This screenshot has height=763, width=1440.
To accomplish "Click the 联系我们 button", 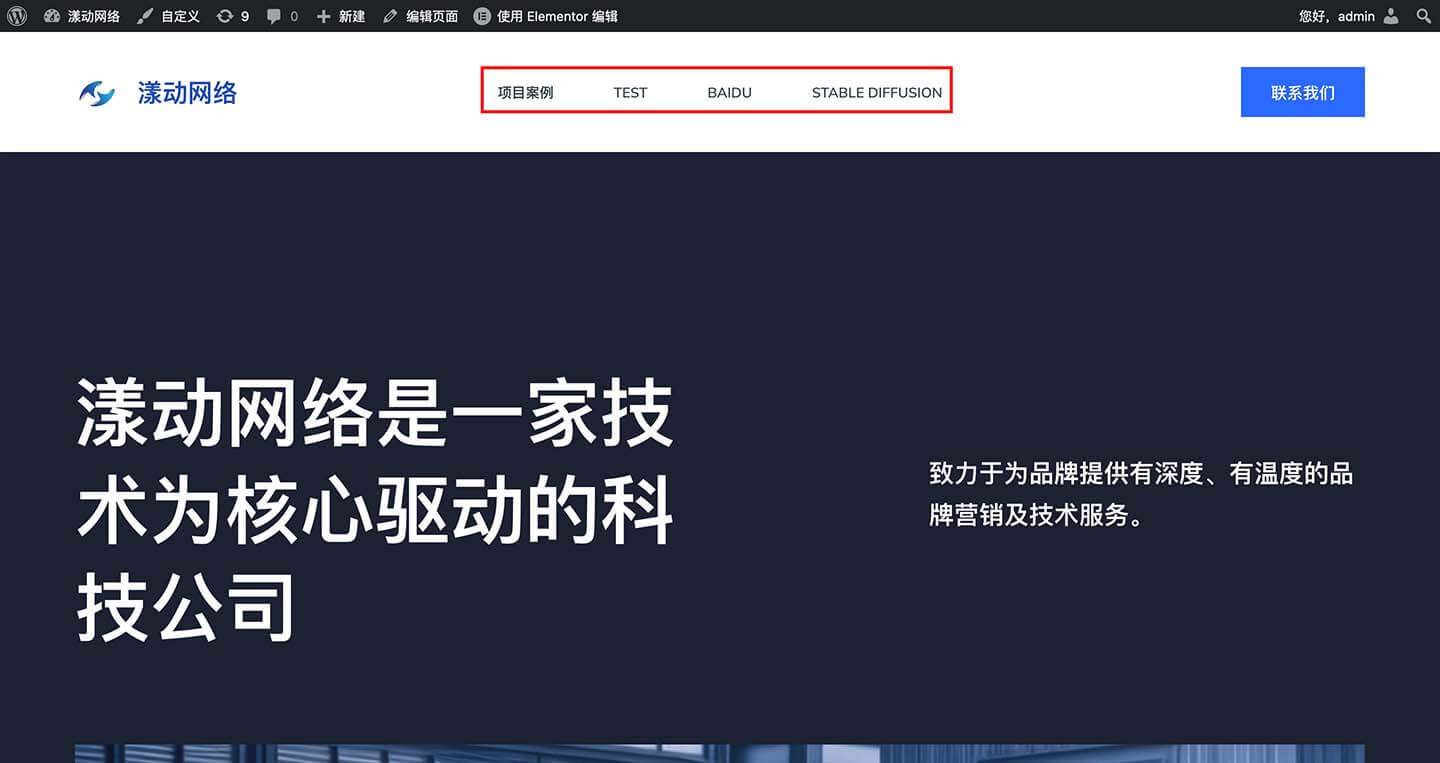I will (x=1302, y=92).
